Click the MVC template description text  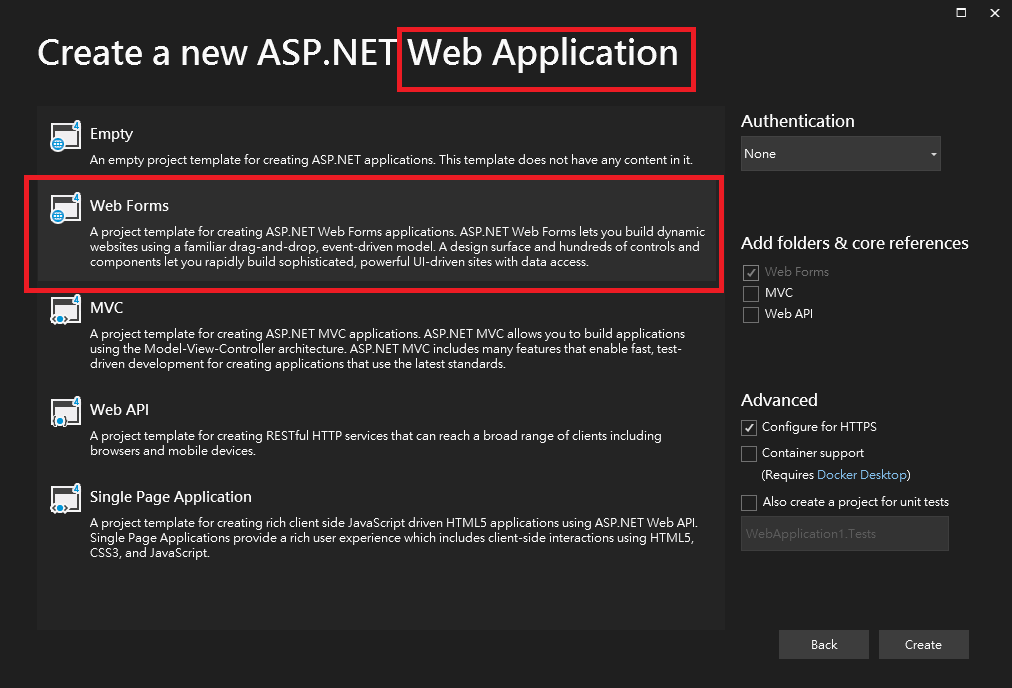coord(387,349)
